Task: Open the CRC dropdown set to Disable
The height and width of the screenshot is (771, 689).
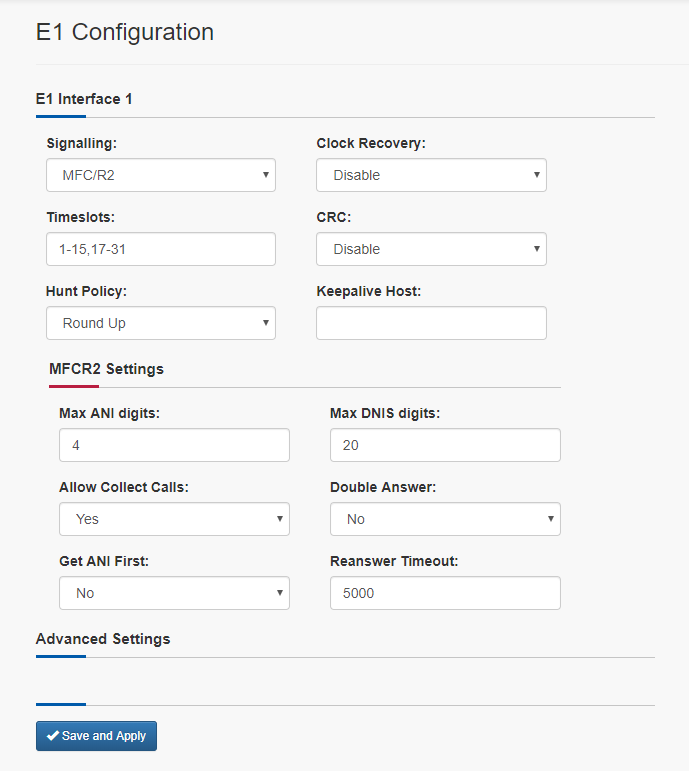Action: point(431,249)
